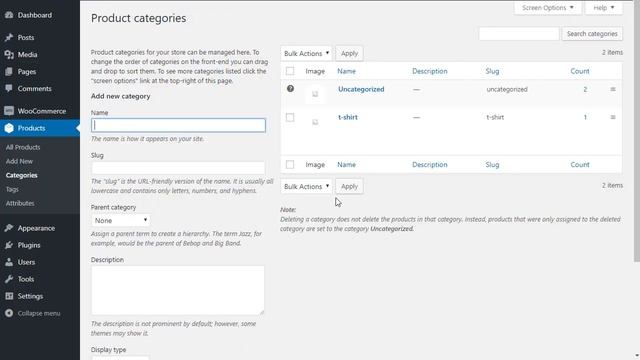Click the help question icon beside Uncategorized
This screenshot has height=360, width=640.
coord(290,89)
